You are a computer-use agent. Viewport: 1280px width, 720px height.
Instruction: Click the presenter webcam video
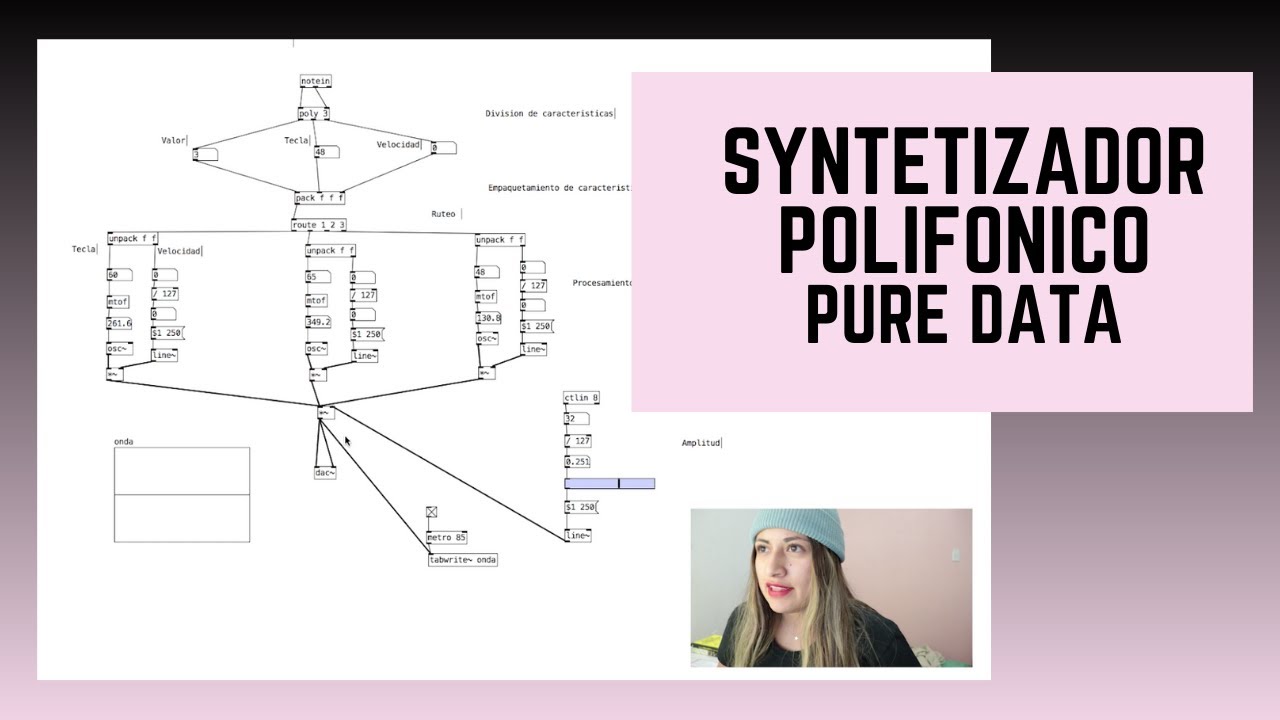[831, 588]
